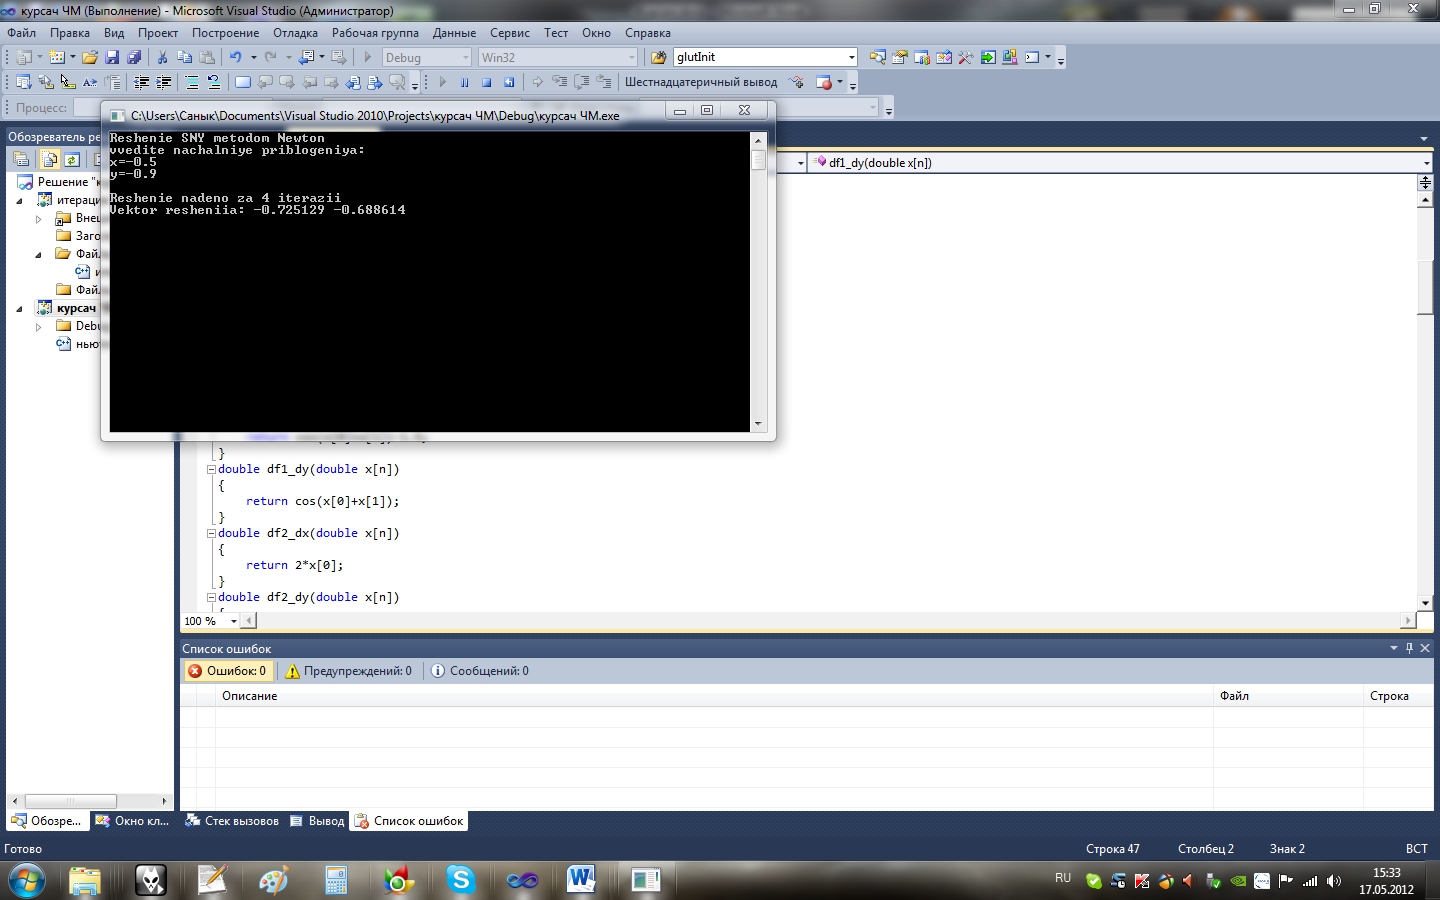This screenshot has height=900, width=1440.
Task: Expand the Debug folder in Solution Explorer
Action: coord(38,326)
